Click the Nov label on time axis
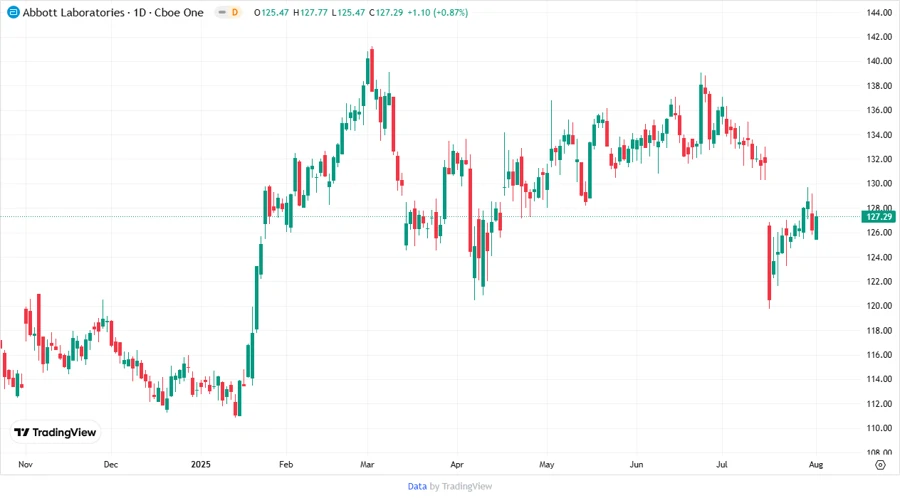The width and height of the screenshot is (900, 498). [x=25, y=464]
